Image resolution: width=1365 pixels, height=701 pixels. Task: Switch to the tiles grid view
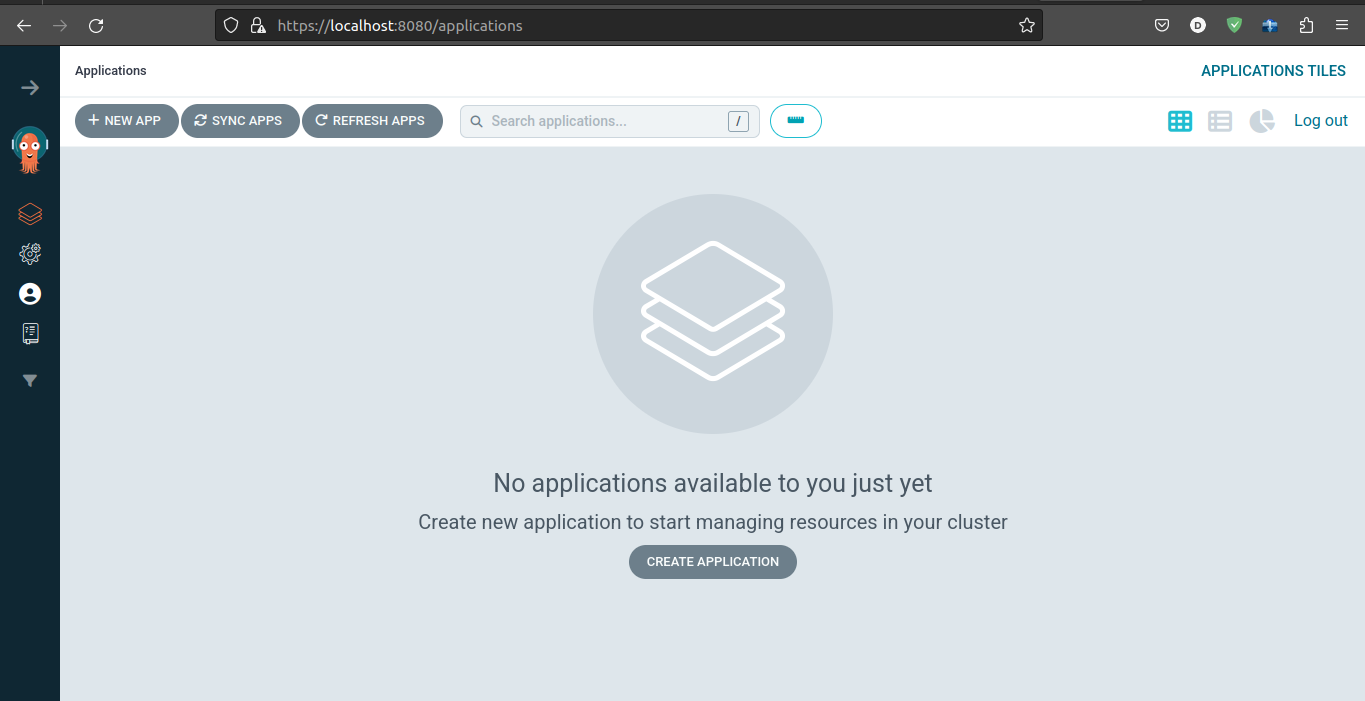pyautogui.click(x=1180, y=121)
